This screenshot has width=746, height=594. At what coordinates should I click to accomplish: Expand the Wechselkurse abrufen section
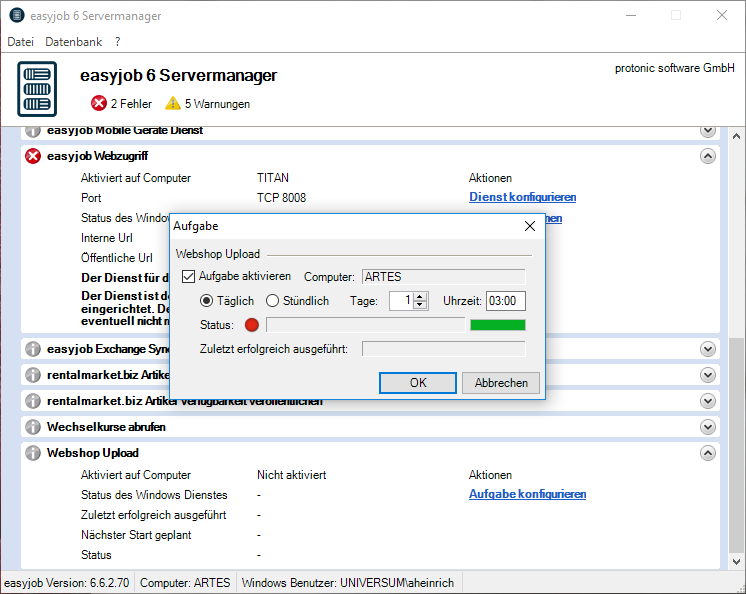click(708, 427)
